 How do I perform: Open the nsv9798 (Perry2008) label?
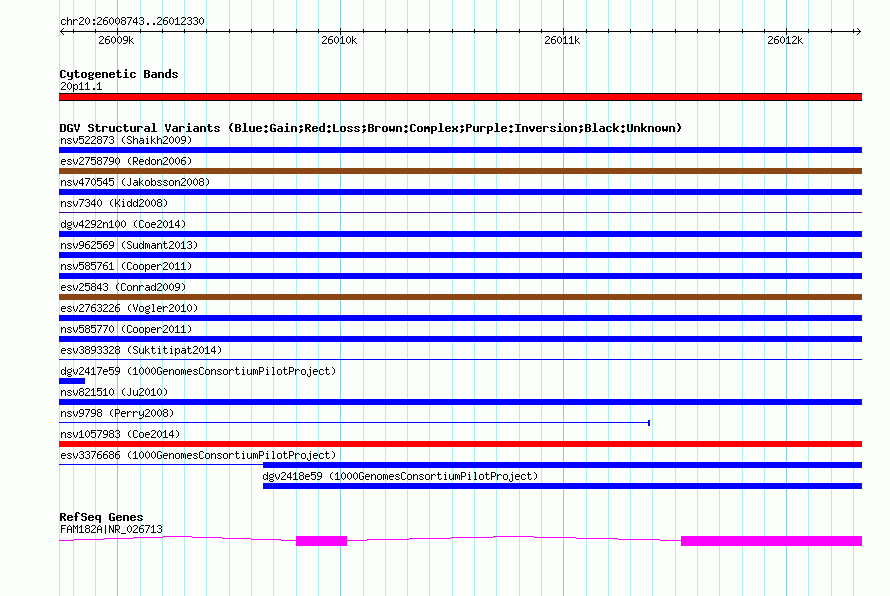[x=117, y=413]
